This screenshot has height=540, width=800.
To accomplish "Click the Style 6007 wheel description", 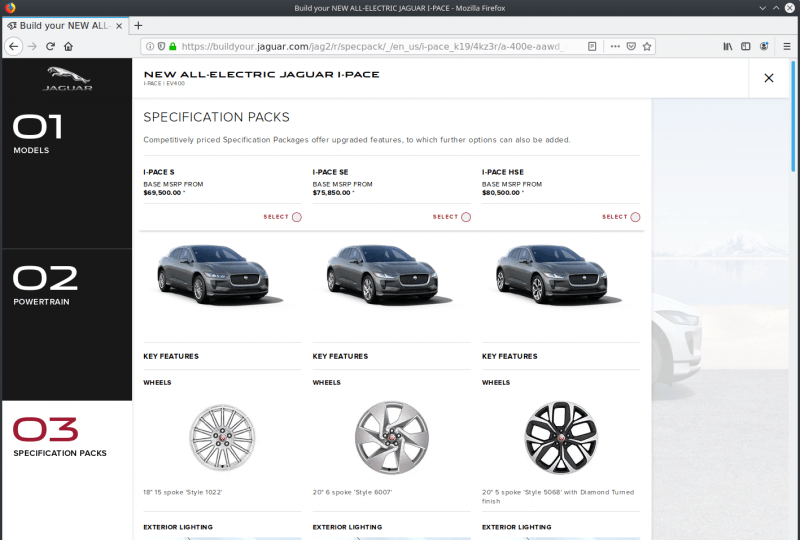I will click(x=352, y=493).
